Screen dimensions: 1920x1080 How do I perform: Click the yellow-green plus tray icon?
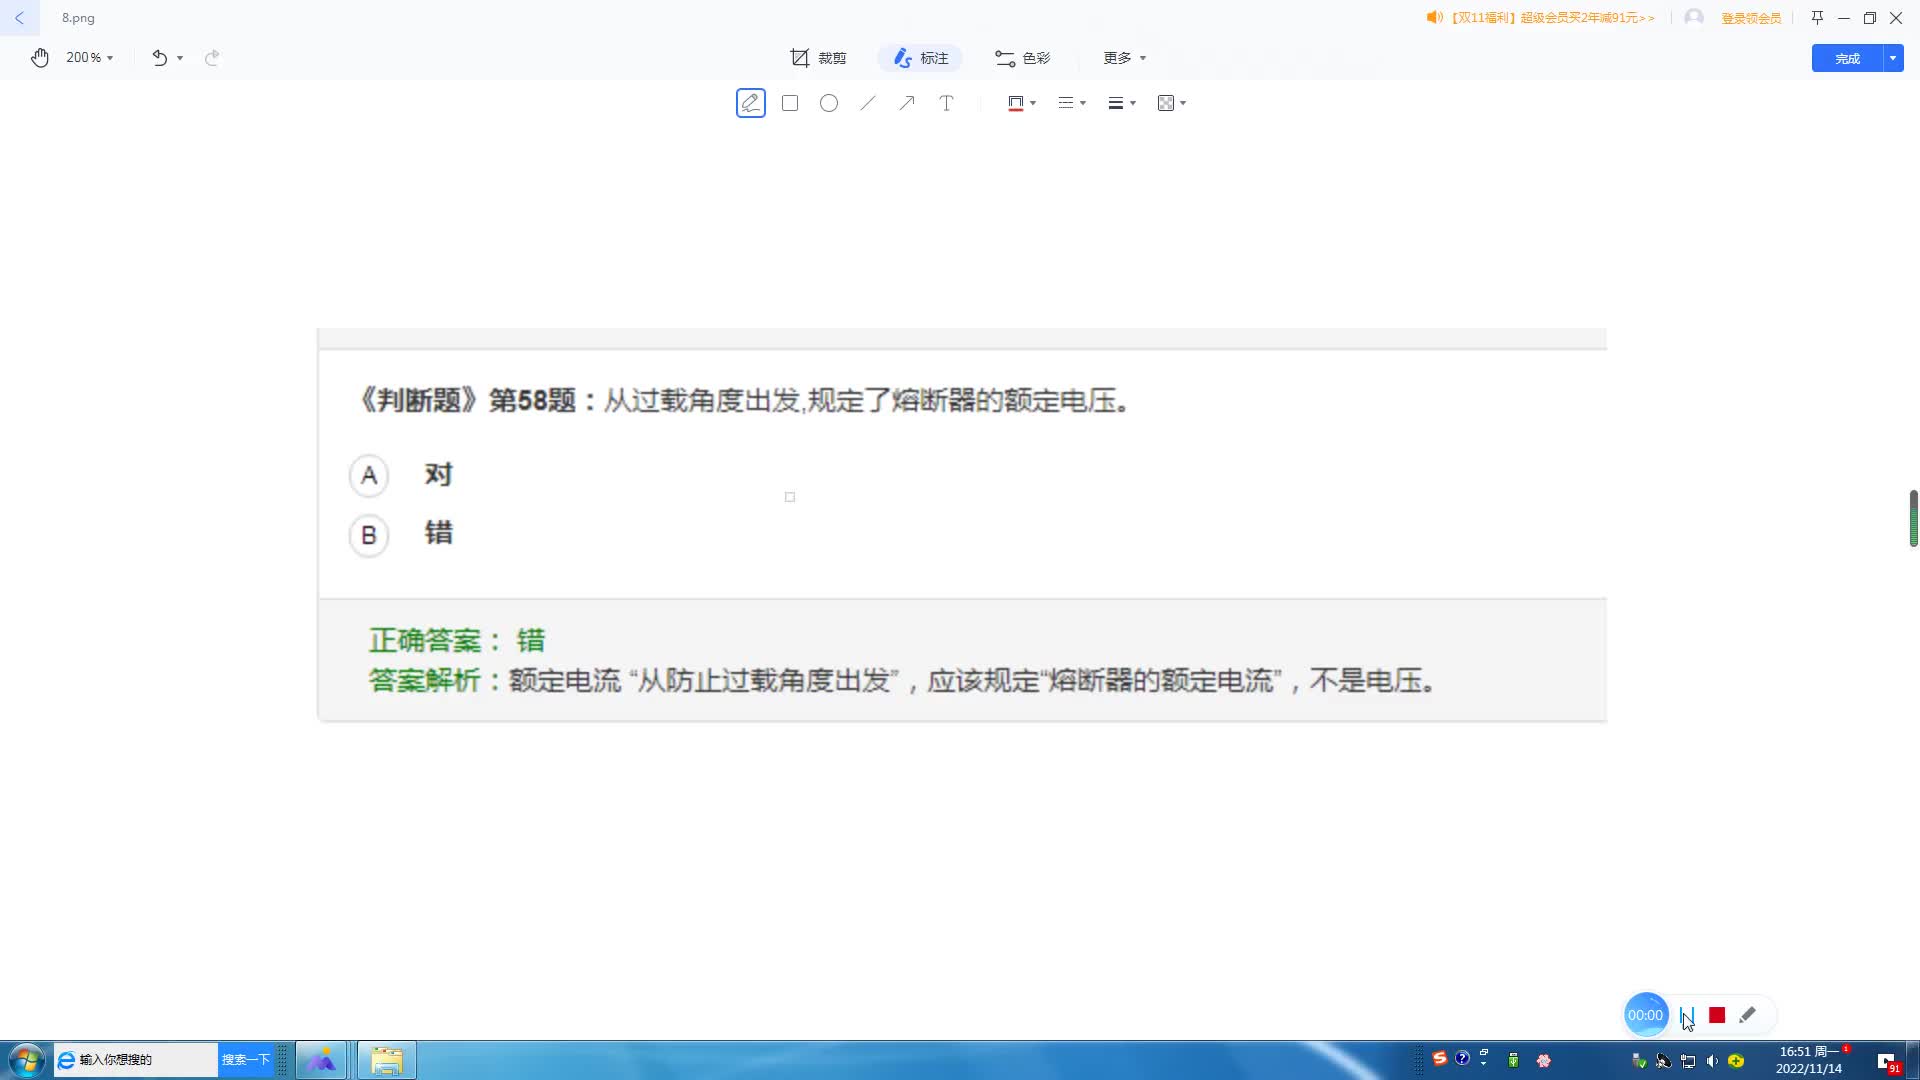pos(1736,1061)
